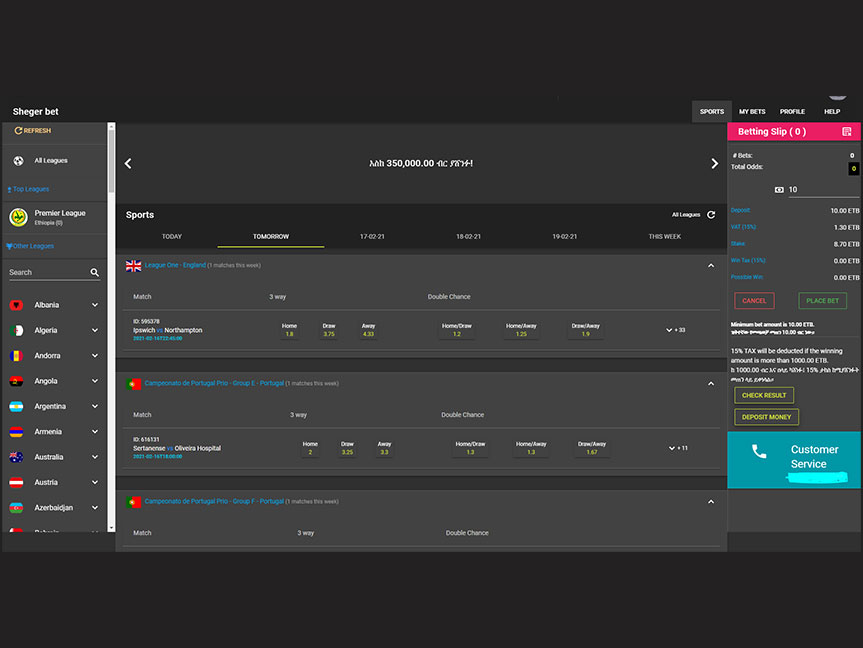Screen dimensions: 863x648
Task: Click the money icon beside stake amount
Action: coord(779,190)
